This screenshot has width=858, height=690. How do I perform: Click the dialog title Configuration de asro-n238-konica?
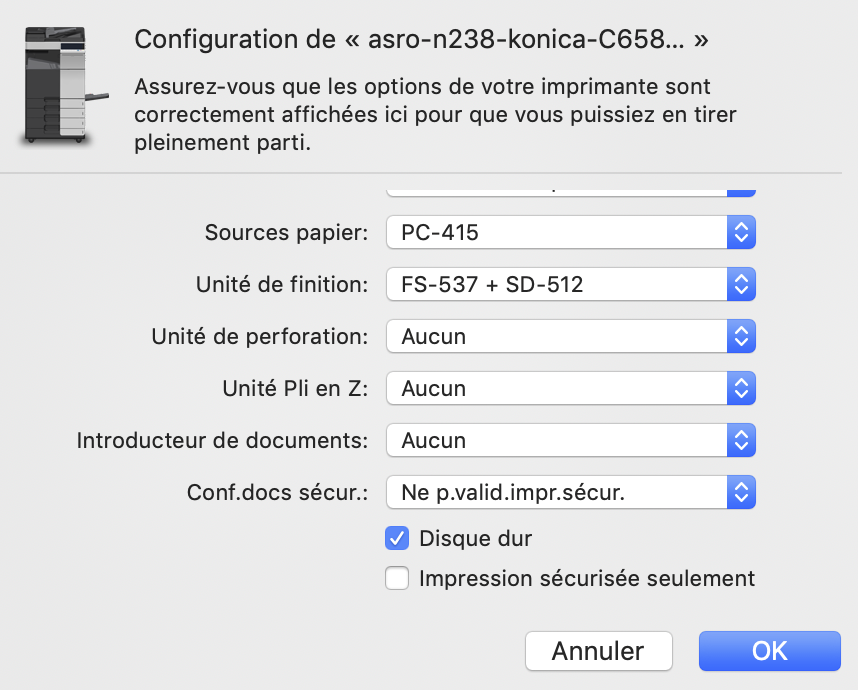click(x=421, y=39)
